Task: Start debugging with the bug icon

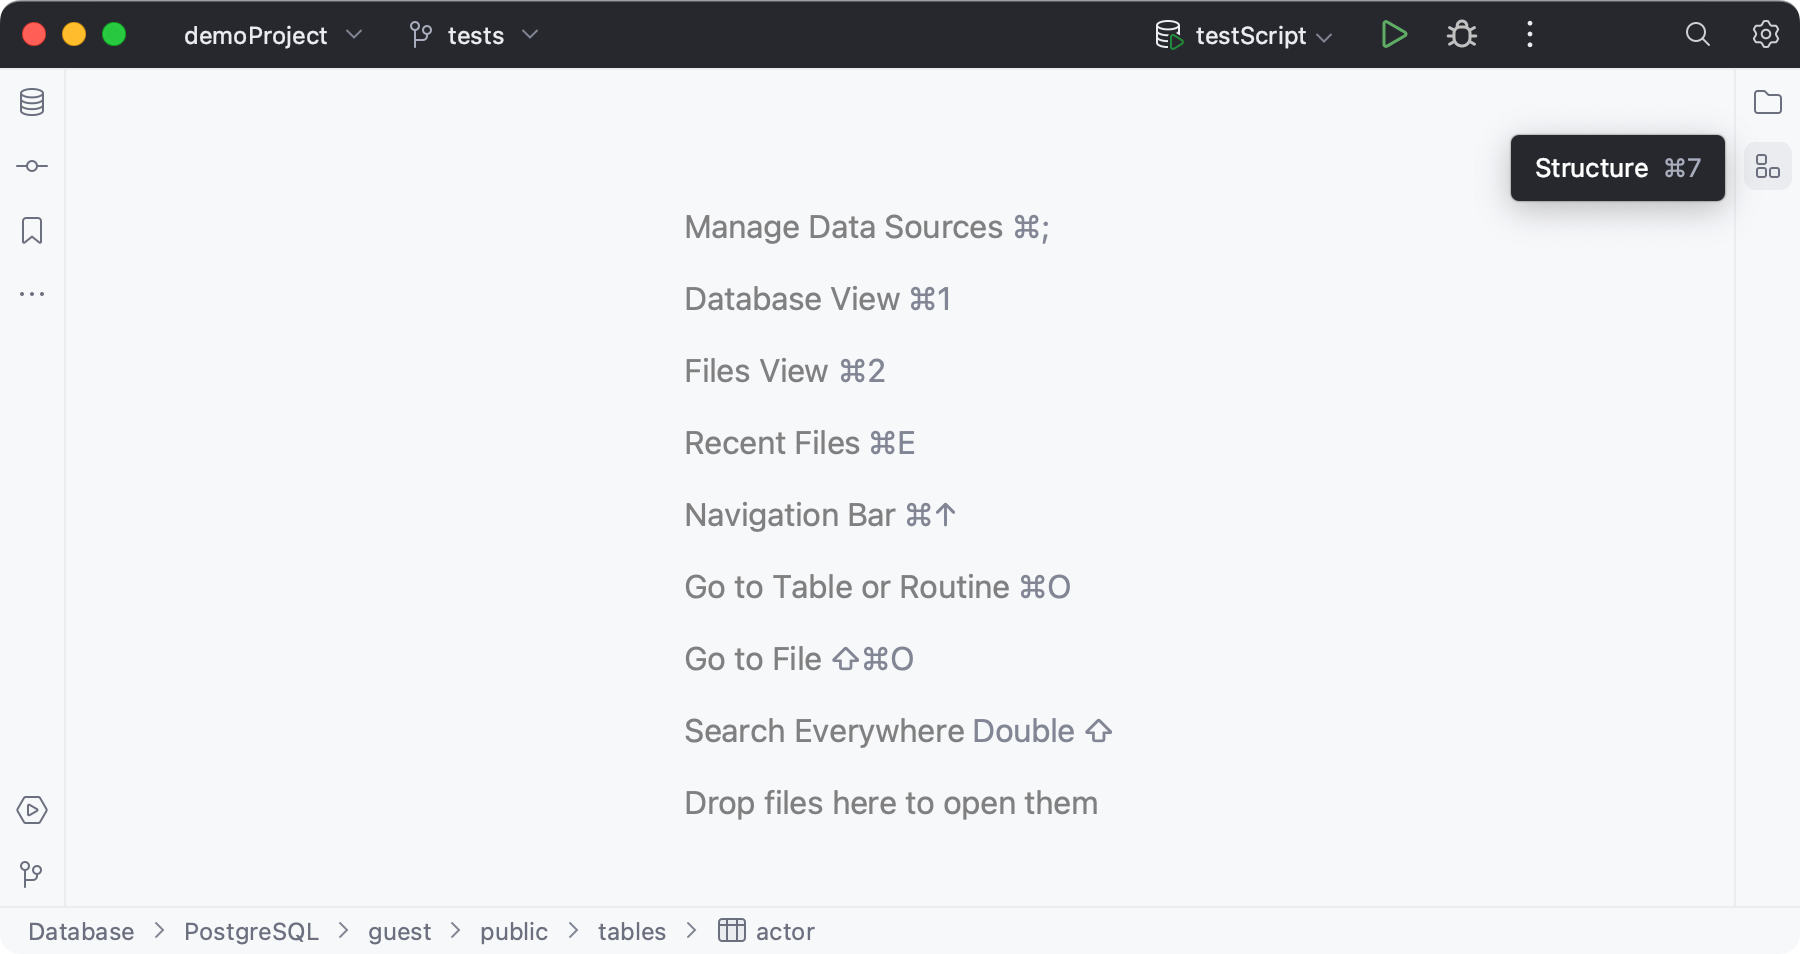Action: coord(1462,35)
